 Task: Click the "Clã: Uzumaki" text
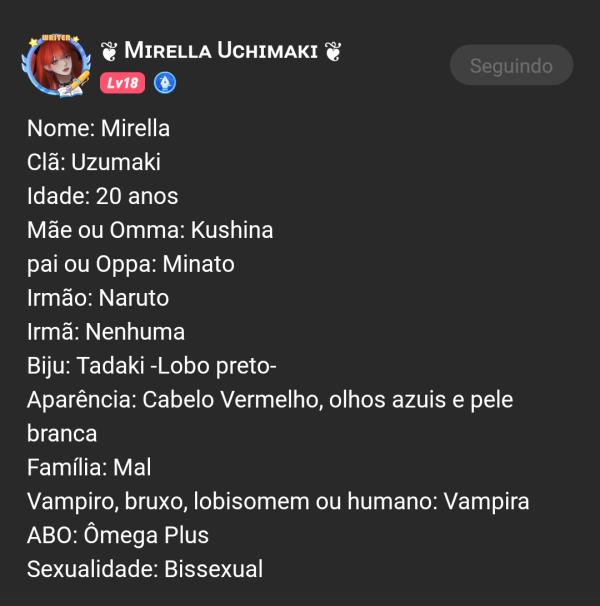94,162
